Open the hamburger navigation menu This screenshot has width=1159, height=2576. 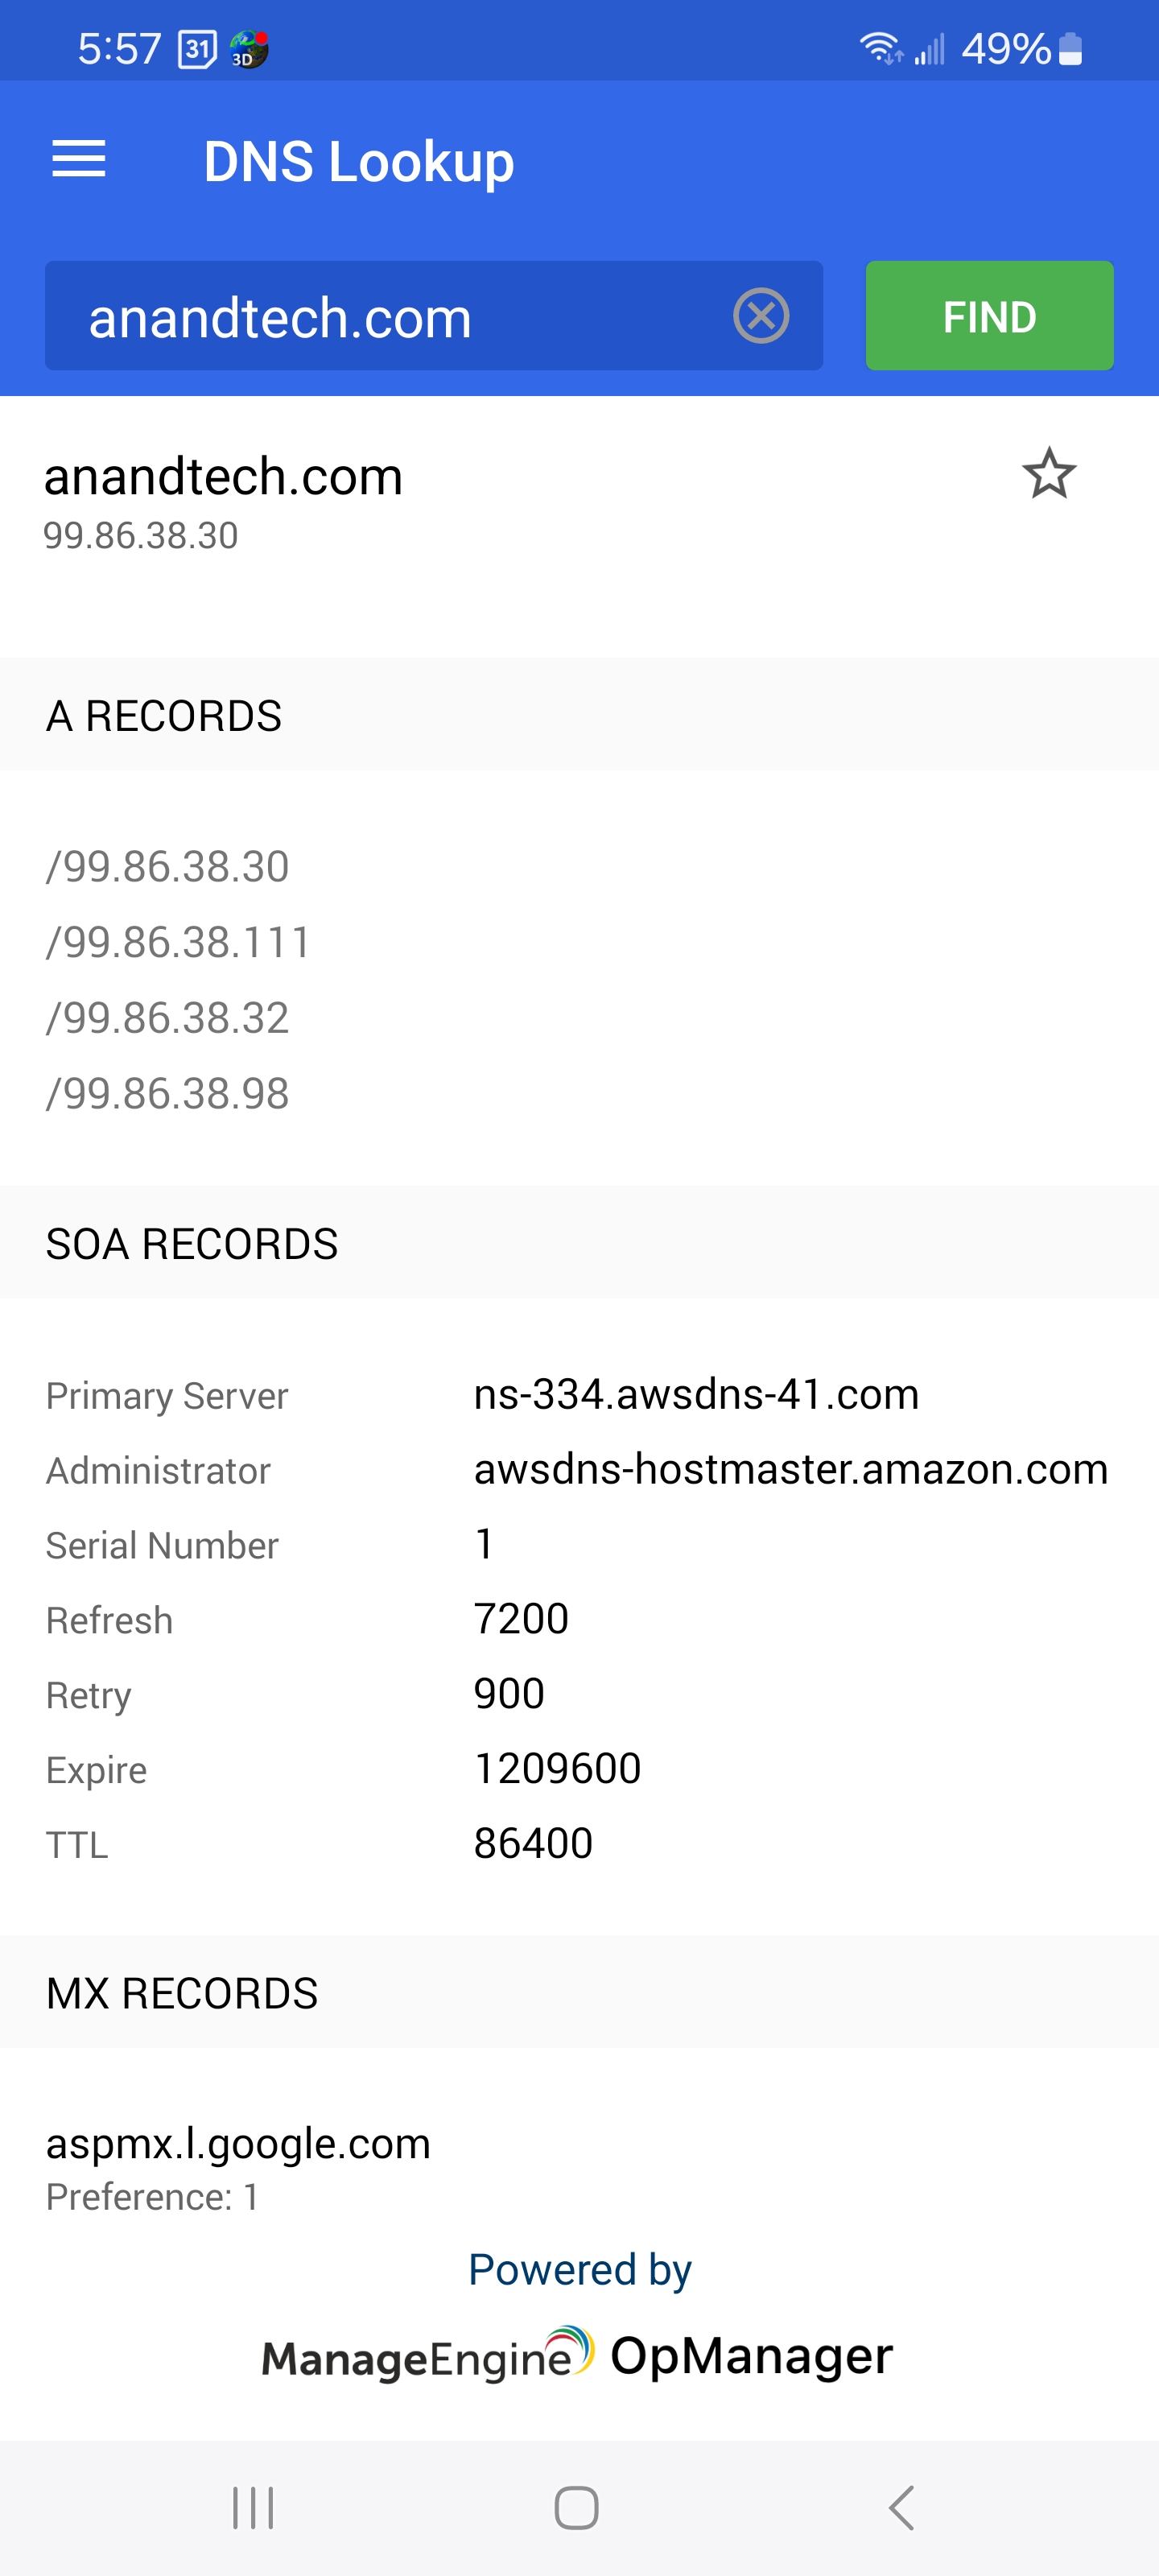(x=79, y=160)
